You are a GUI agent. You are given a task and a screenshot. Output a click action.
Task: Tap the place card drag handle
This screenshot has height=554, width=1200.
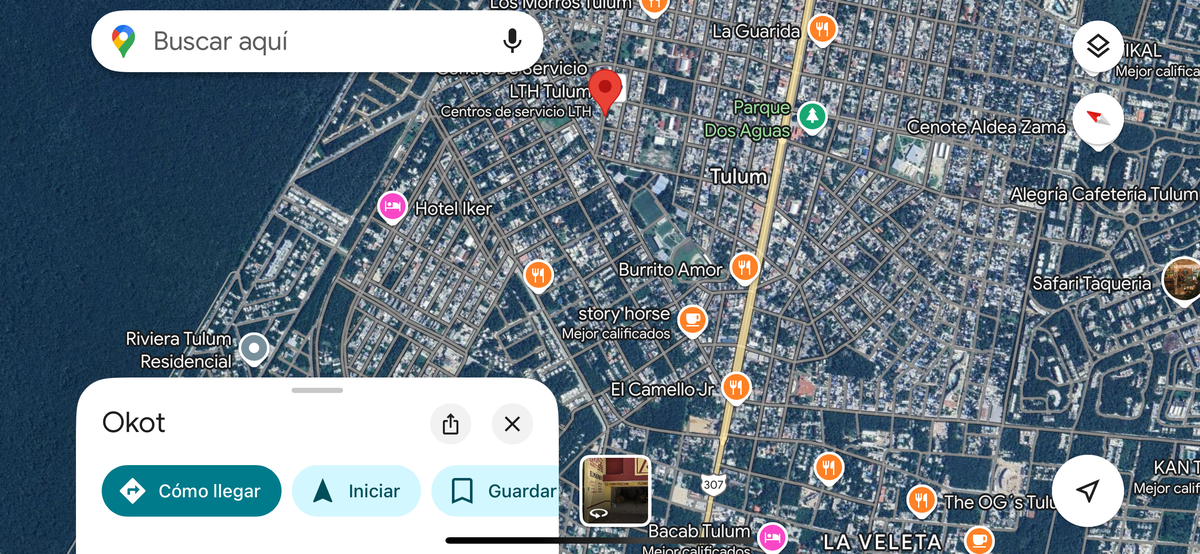click(317, 390)
